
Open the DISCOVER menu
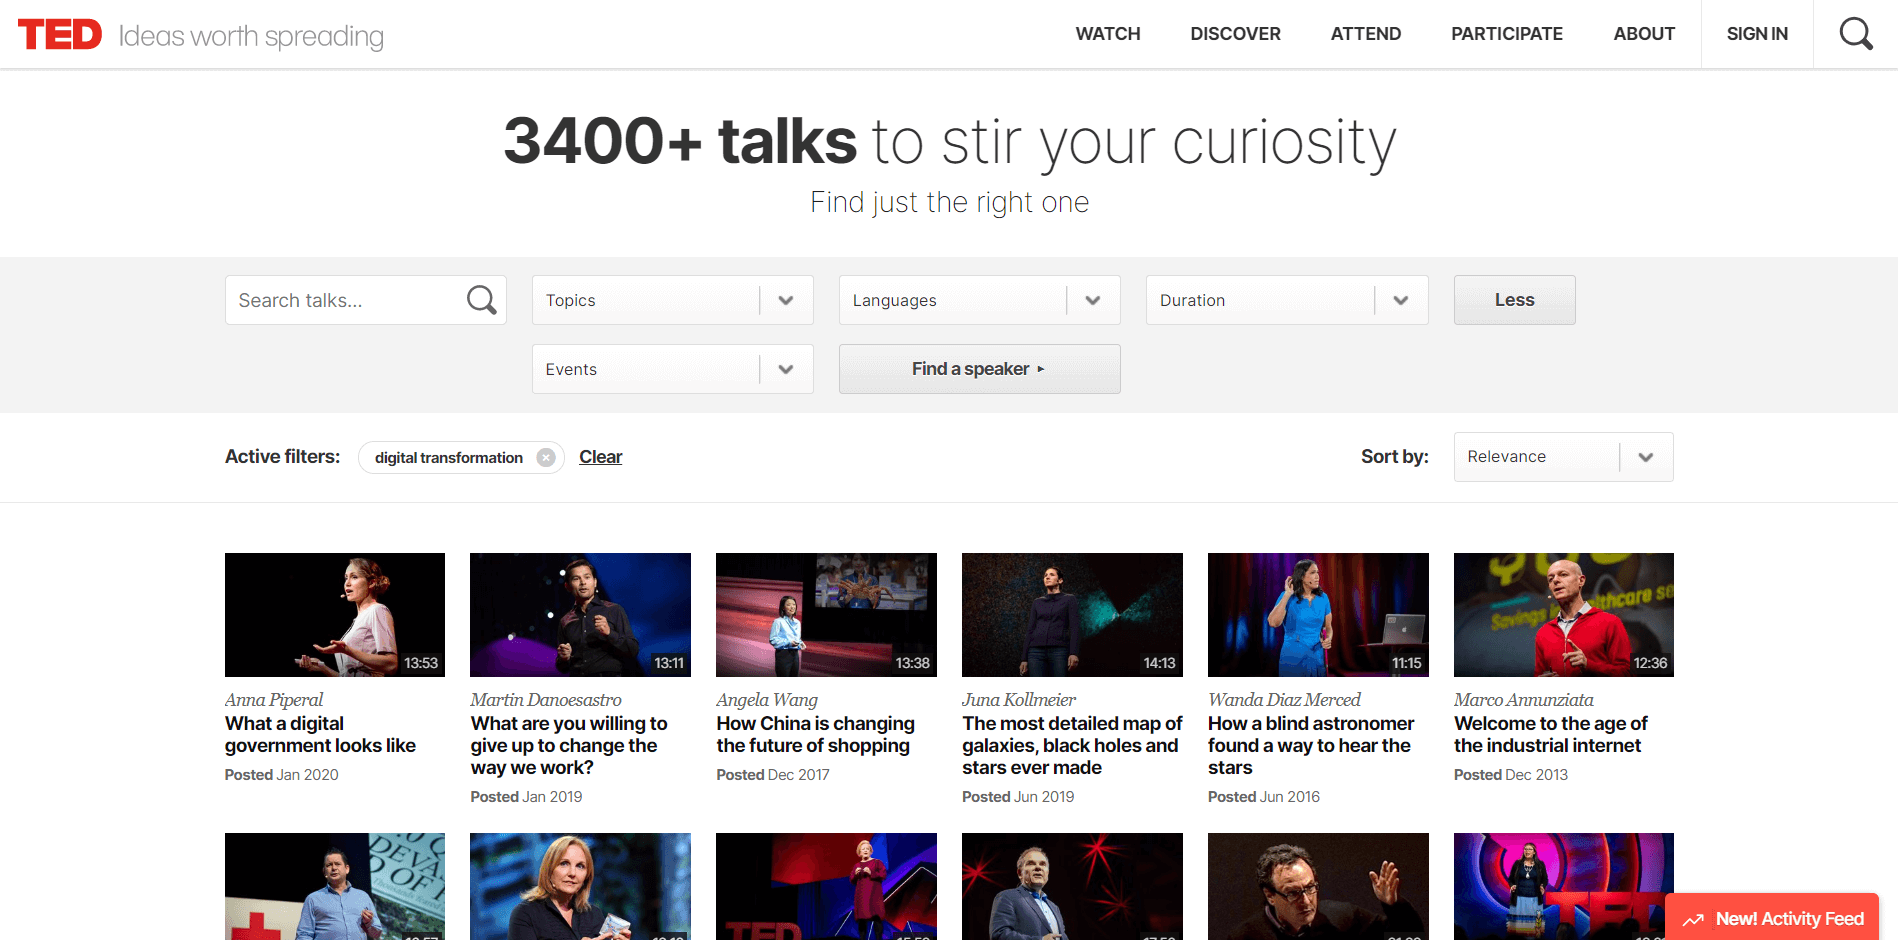click(x=1235, y=33)
